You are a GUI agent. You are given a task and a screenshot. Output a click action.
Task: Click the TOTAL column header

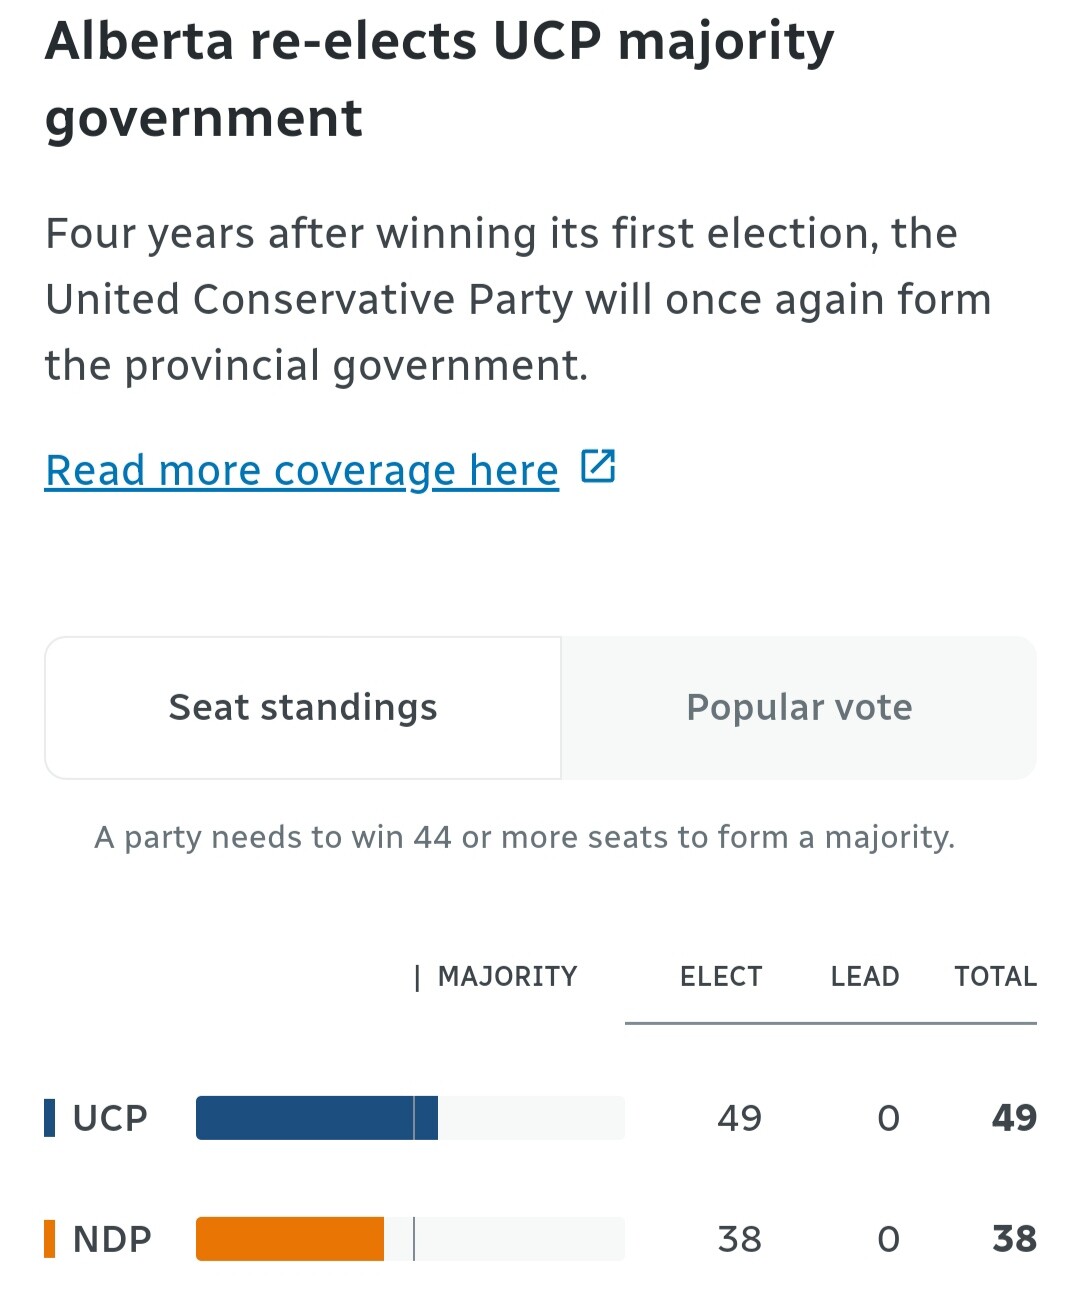pyautogui.click(x=995, y=976)
